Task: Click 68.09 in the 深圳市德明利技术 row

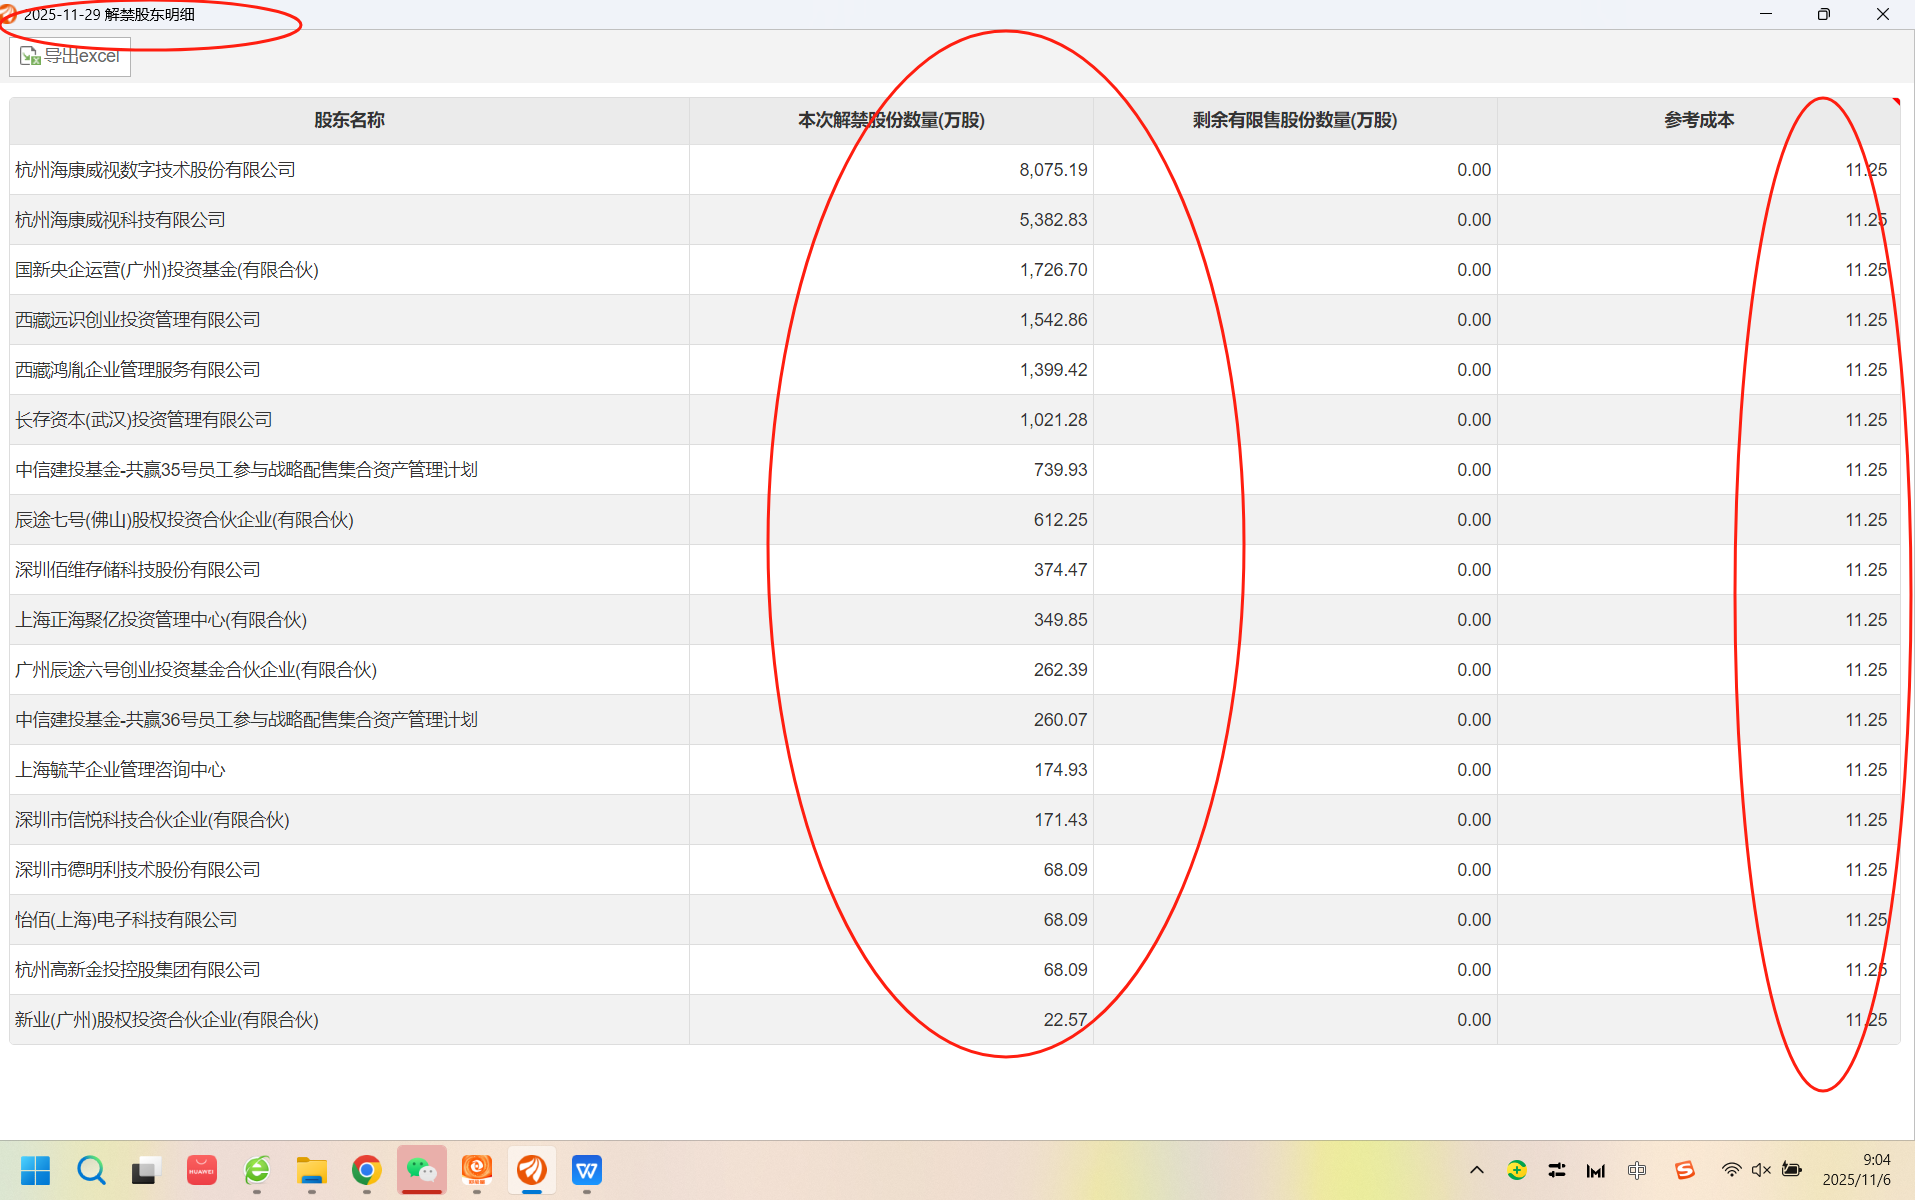Action: pos(1065,870)
